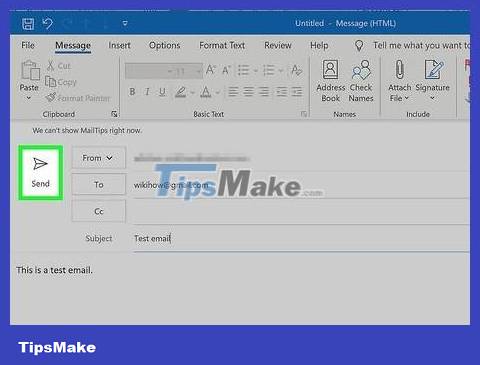Open the Customize Quick Access Toolbar dropdown
The width and height of the screenshot is (480, 365).
125,24
